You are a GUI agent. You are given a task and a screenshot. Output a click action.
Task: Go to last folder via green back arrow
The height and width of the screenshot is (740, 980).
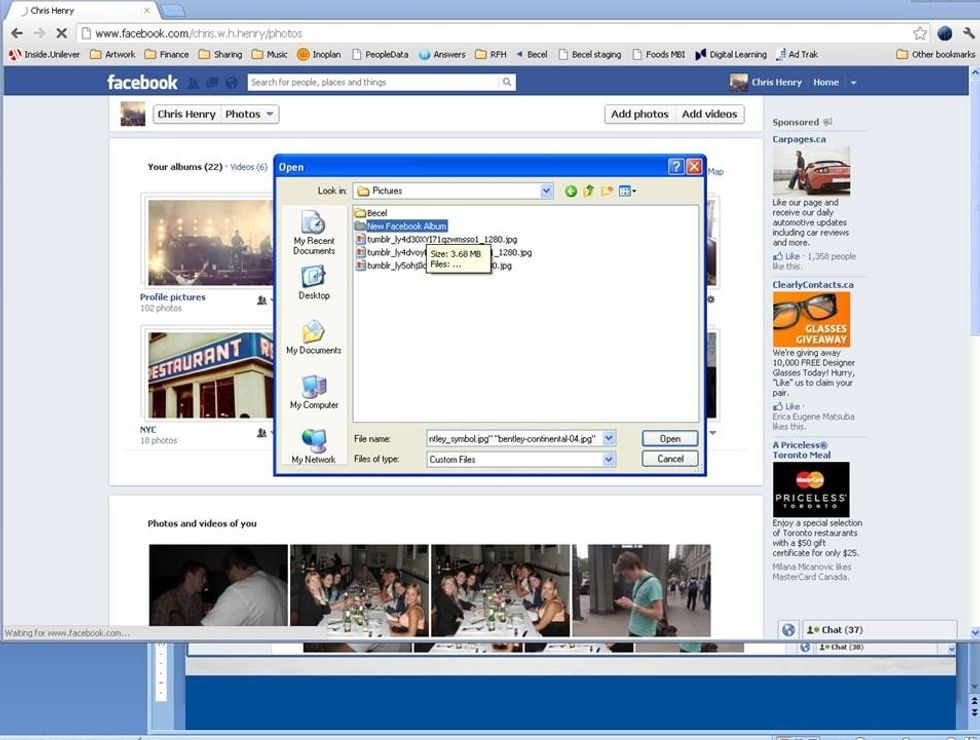[571, 191]
